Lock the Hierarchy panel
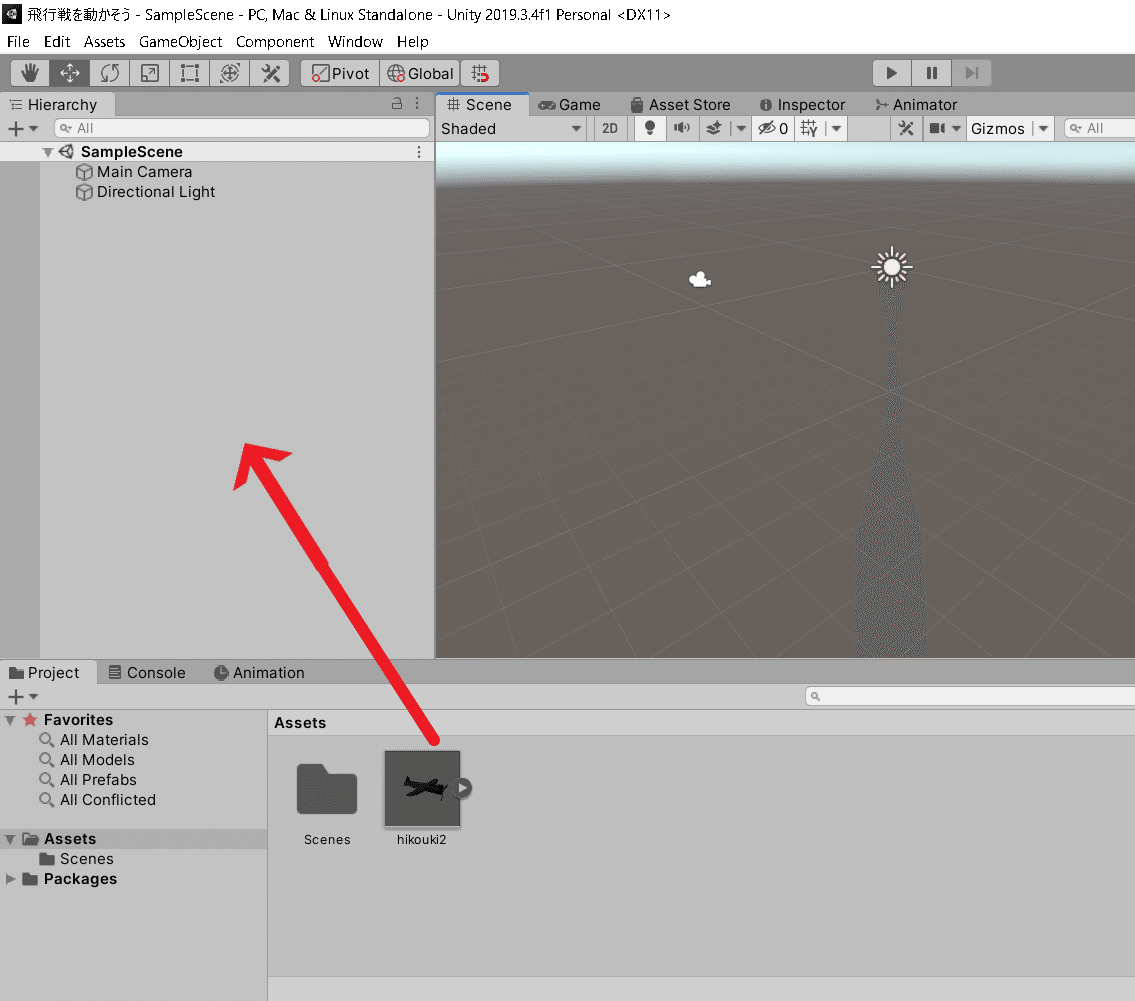 397,104
